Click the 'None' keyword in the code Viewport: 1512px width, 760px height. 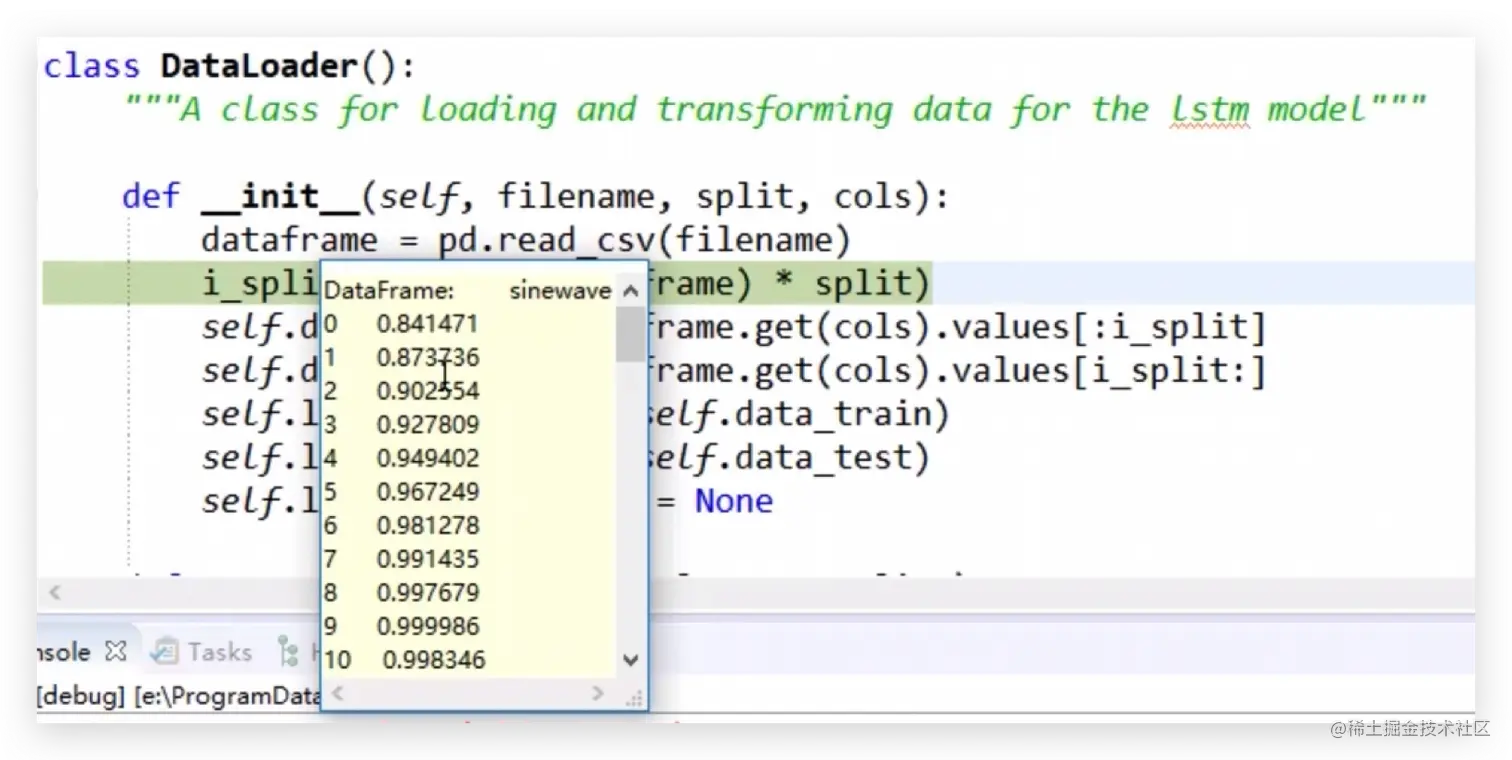(x=734, y=501)
